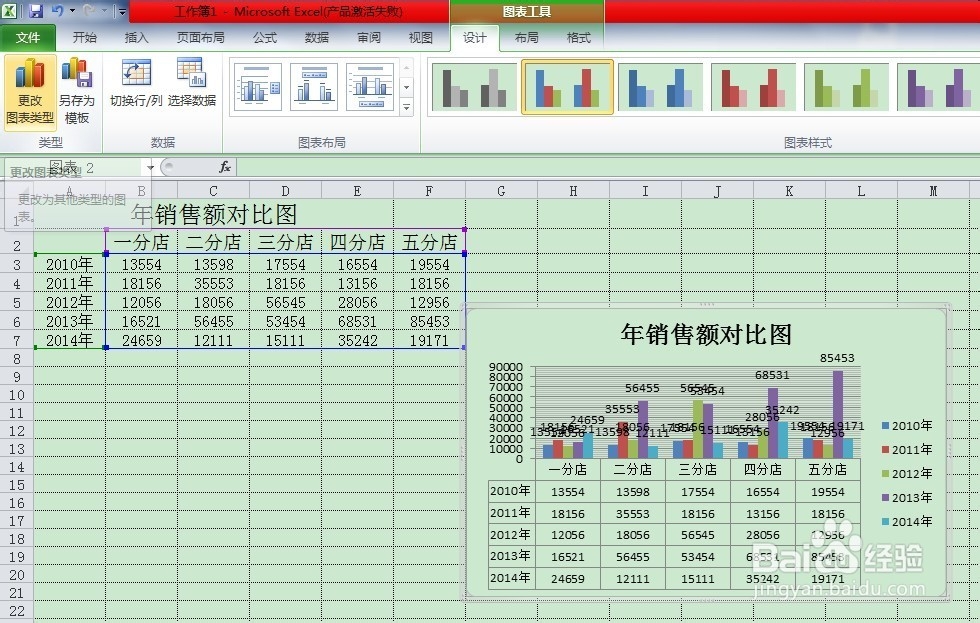Click the Save icon in quick access toolbar
The width and height of the screenshot is (980, 623).
(x=35, y=11)
